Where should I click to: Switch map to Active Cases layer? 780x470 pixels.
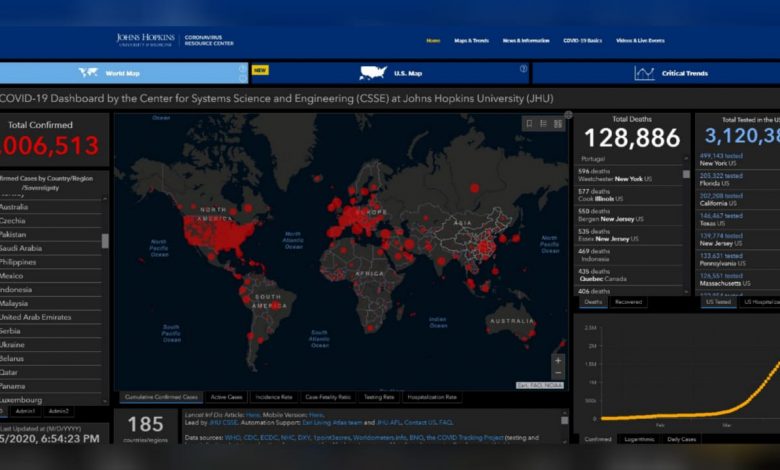tap(227, 397)
